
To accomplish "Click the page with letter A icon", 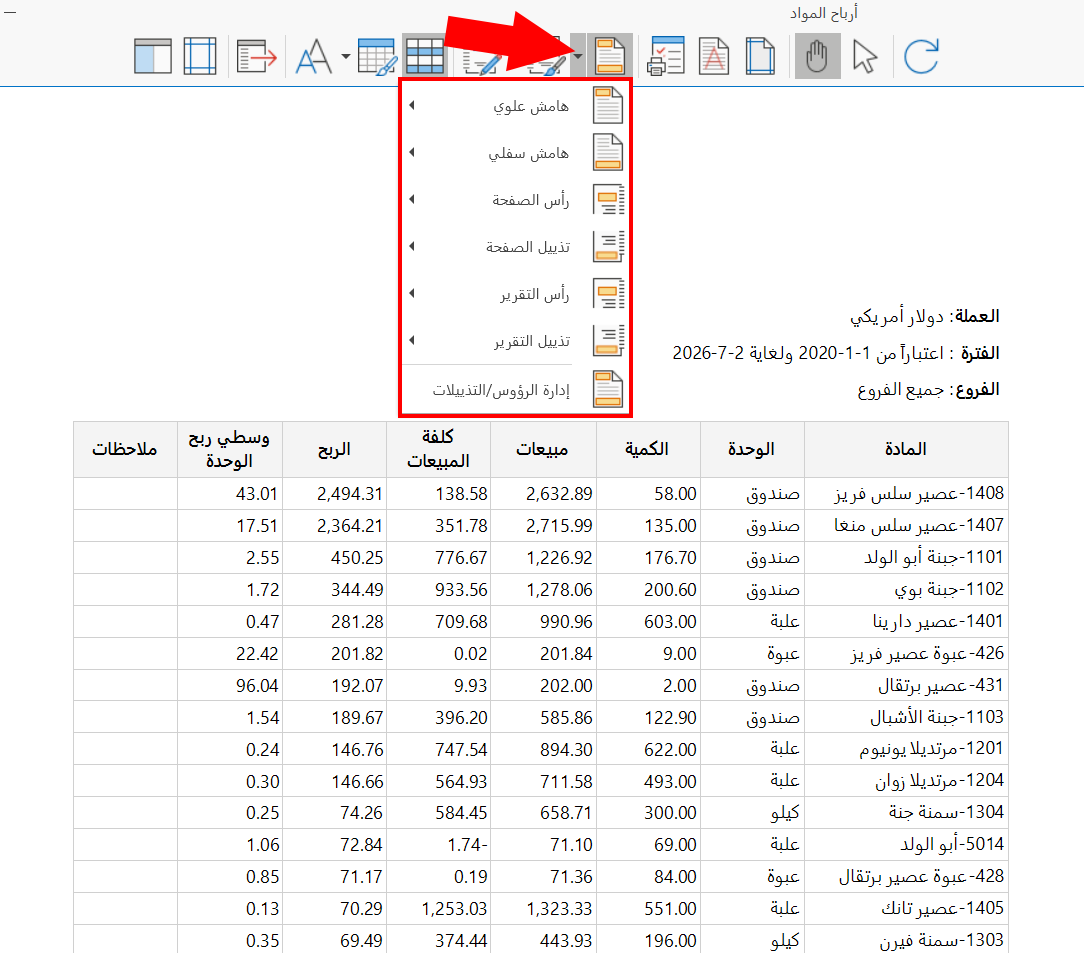I will click(714, 56).
